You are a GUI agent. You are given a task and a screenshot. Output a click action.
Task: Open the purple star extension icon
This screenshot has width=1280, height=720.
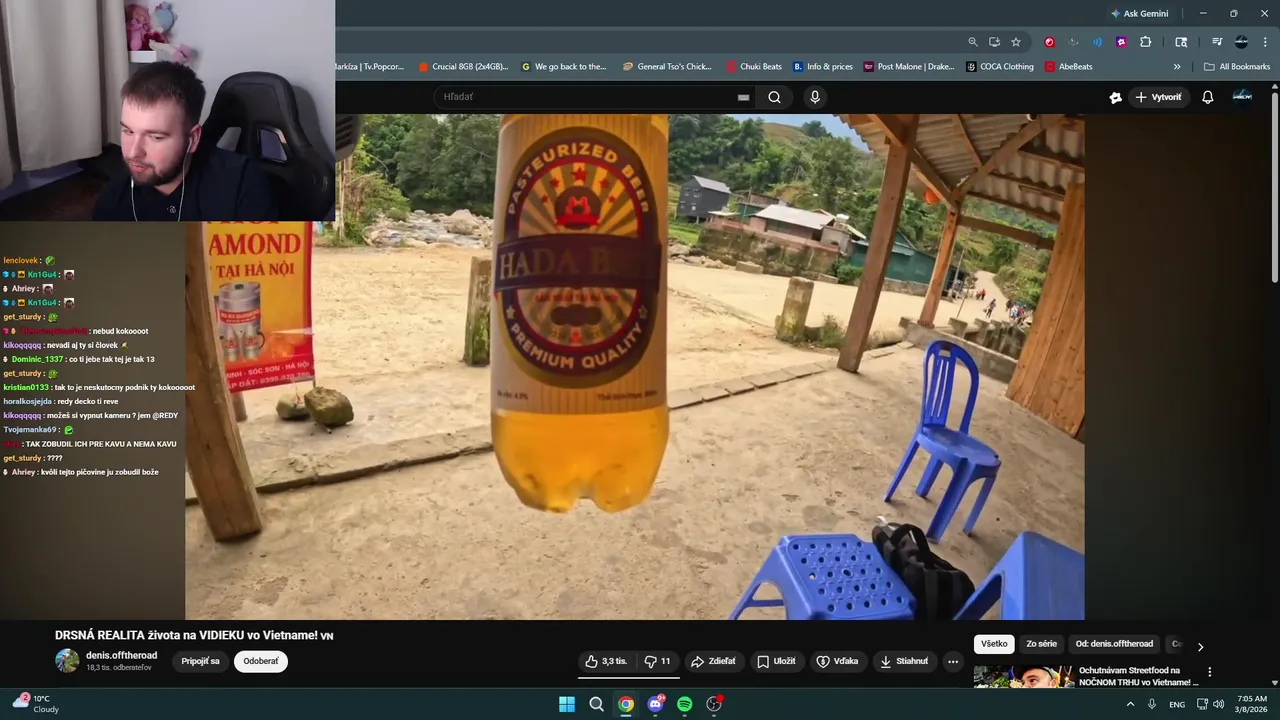pos(1121,42)
